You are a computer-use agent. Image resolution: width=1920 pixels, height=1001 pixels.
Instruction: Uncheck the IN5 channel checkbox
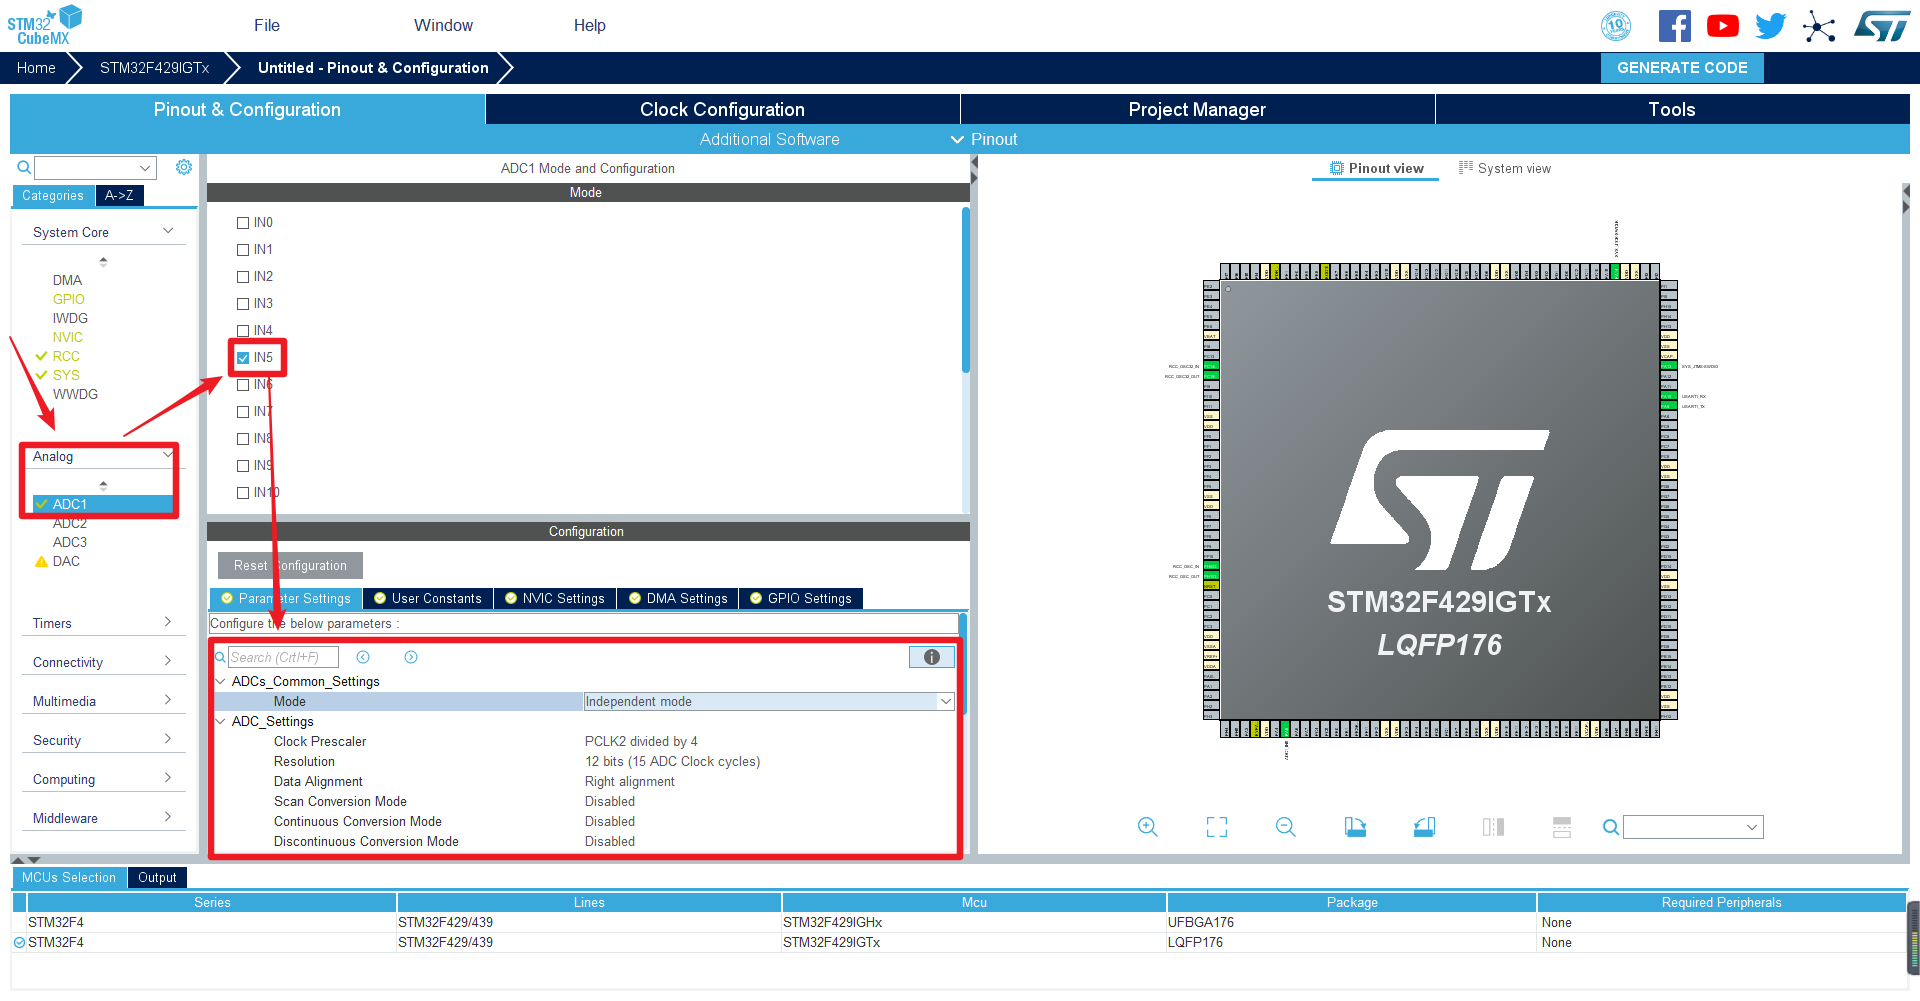pyautogui.click(x=243, y=358)
